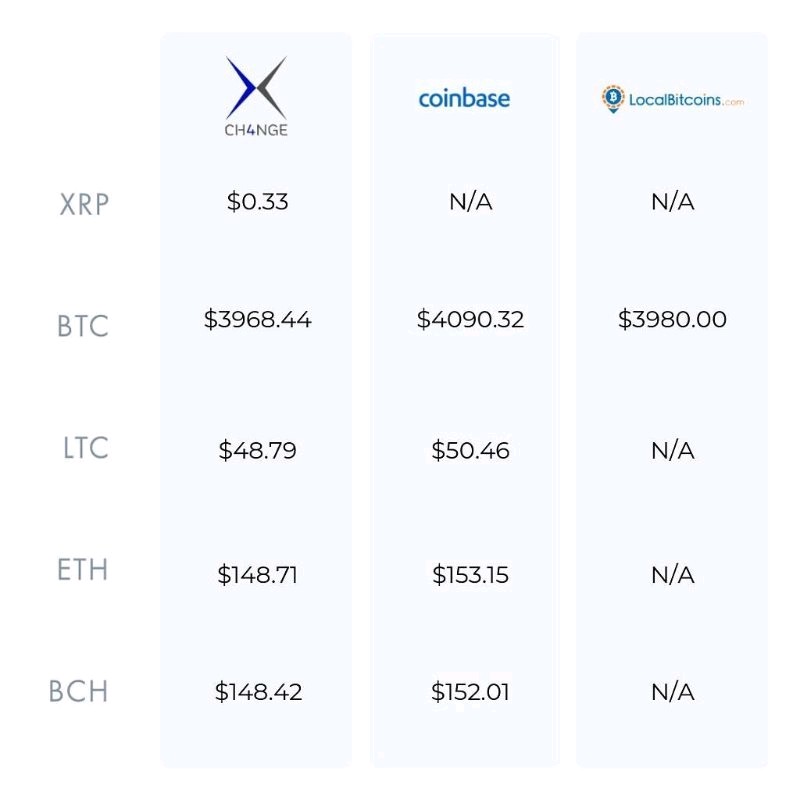Select the BCH row label
800x800 pixels.
pos(78,691)
